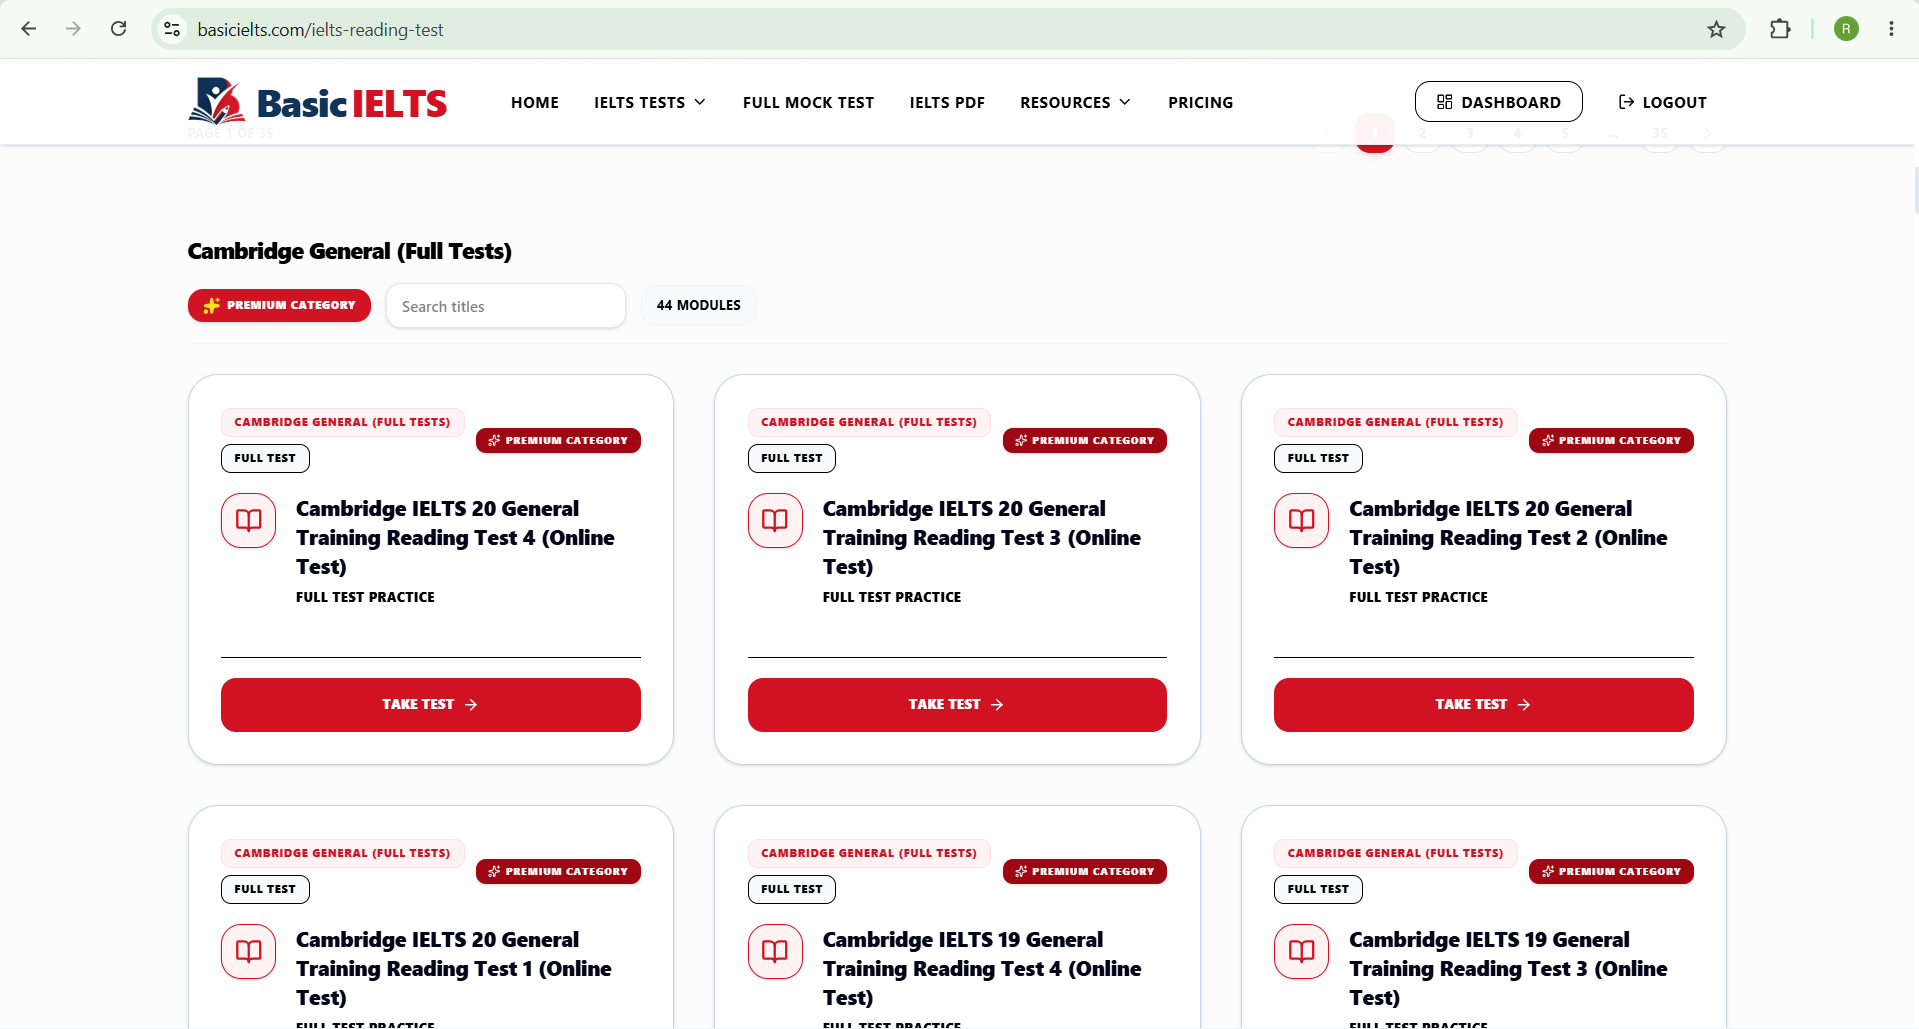Go to the HOME nav item
This screenshot has width=1919, height=1029.
coord(535,102)
